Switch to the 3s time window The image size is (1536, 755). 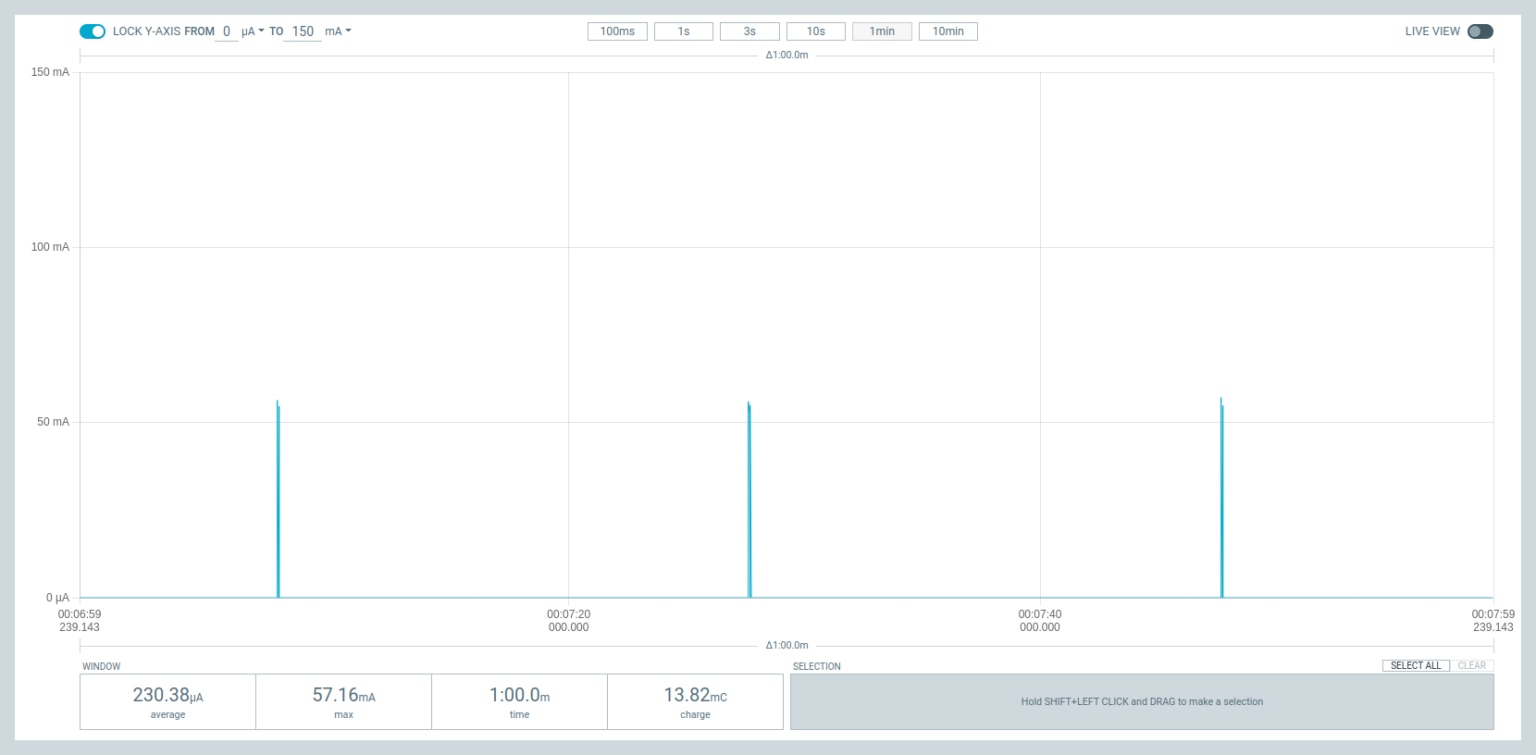click(749, 31)
